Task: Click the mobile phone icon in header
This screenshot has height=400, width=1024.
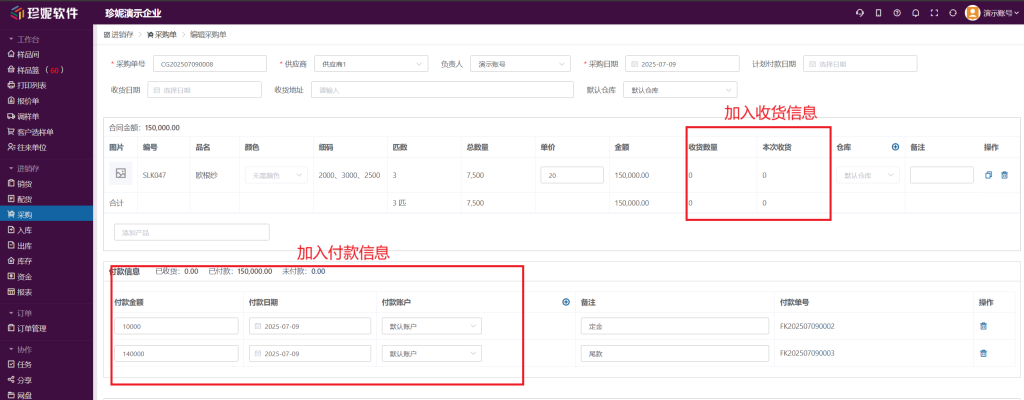Action: coord(878,13)
